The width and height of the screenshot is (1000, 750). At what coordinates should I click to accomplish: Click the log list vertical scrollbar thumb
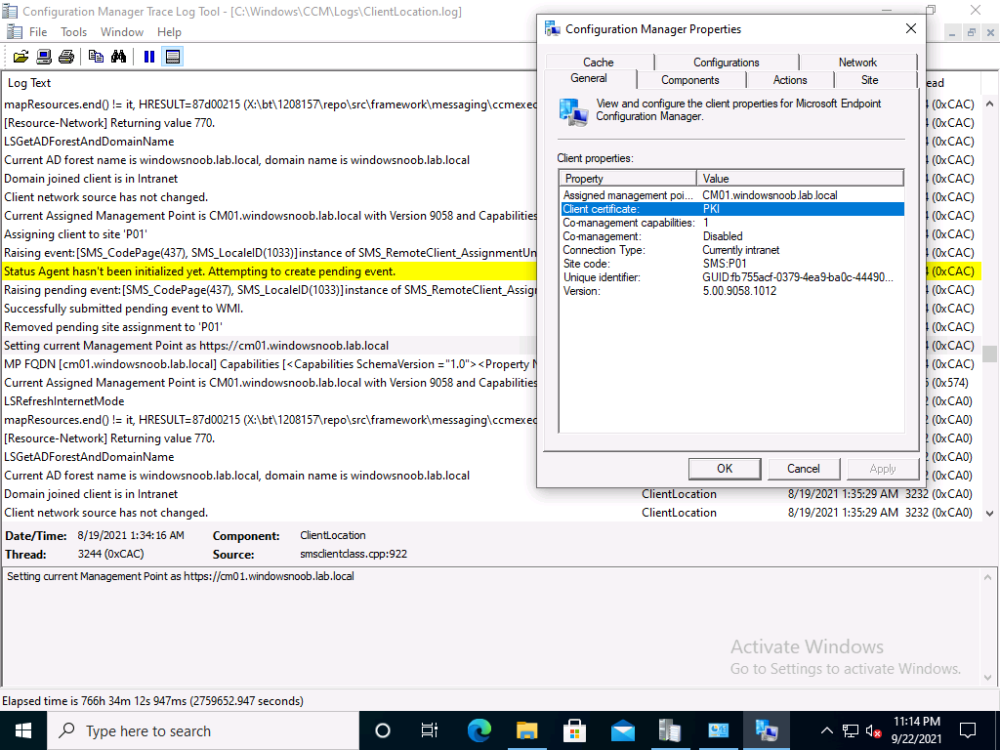989,354
